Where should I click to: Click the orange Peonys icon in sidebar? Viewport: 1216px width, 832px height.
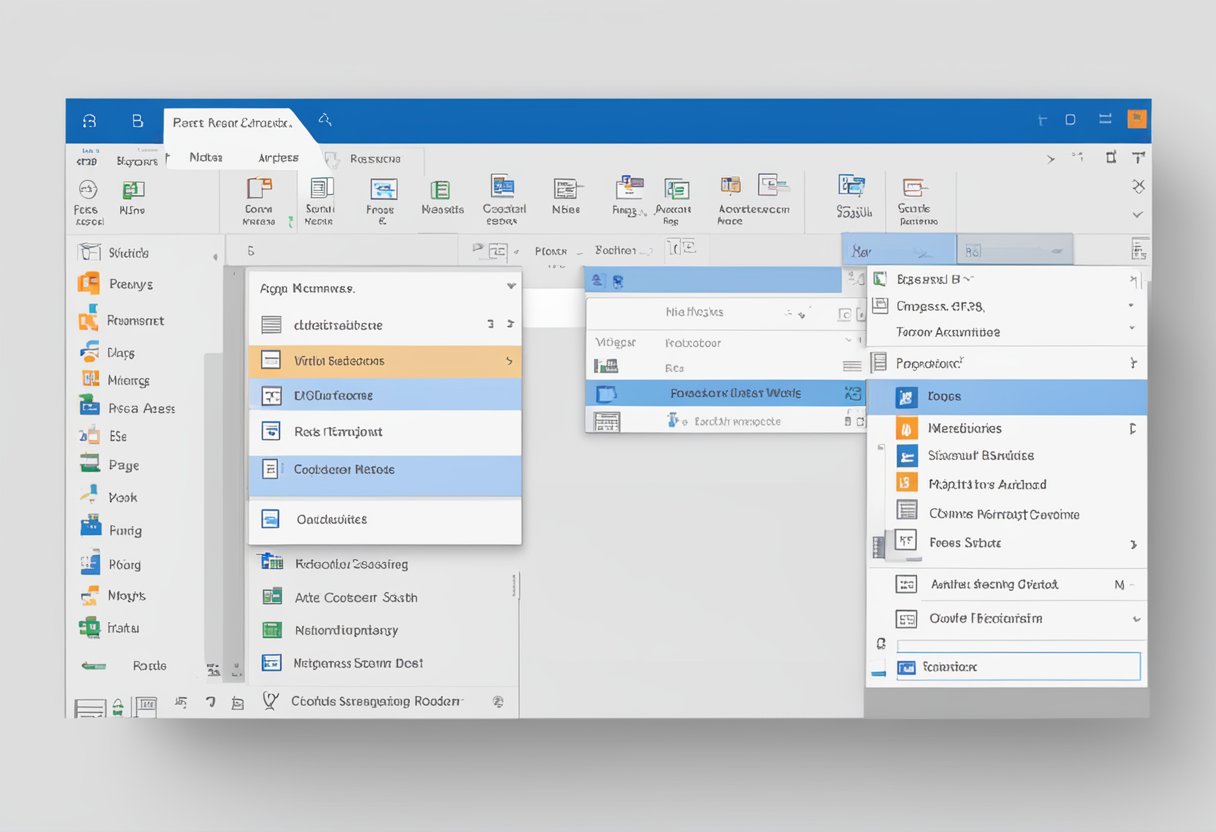pyautogui.click(x=89, y=284)
